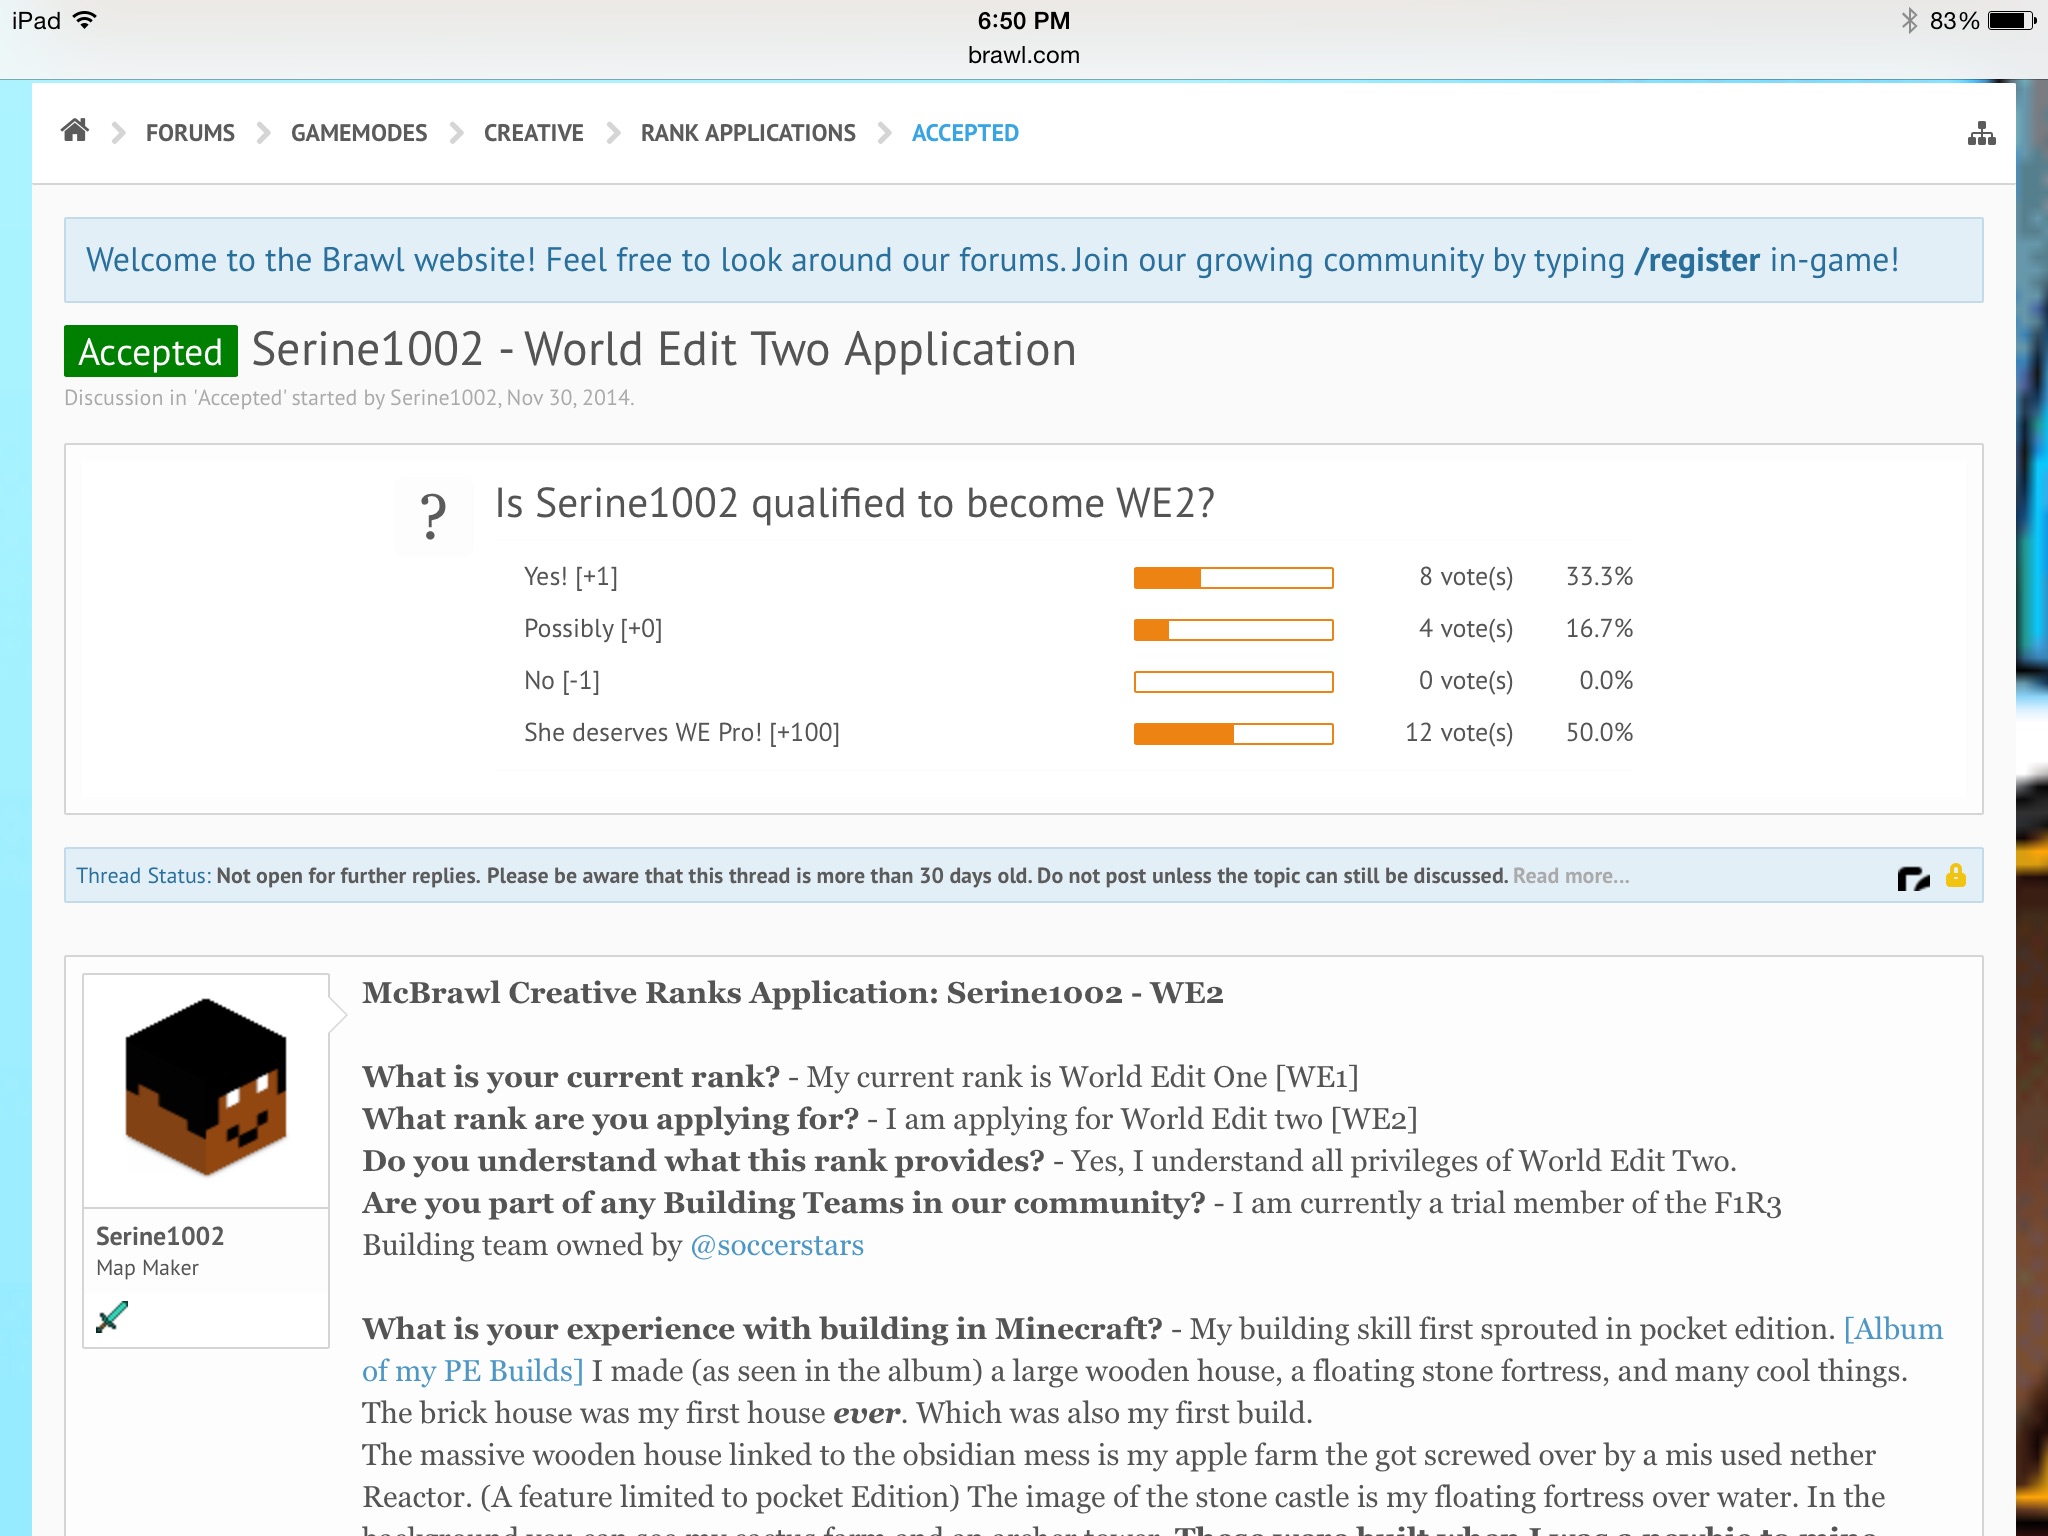Click the diamond sword badge icon
The height and width of the screenshot is (1536, 2048).
[x=112, y=1317]
